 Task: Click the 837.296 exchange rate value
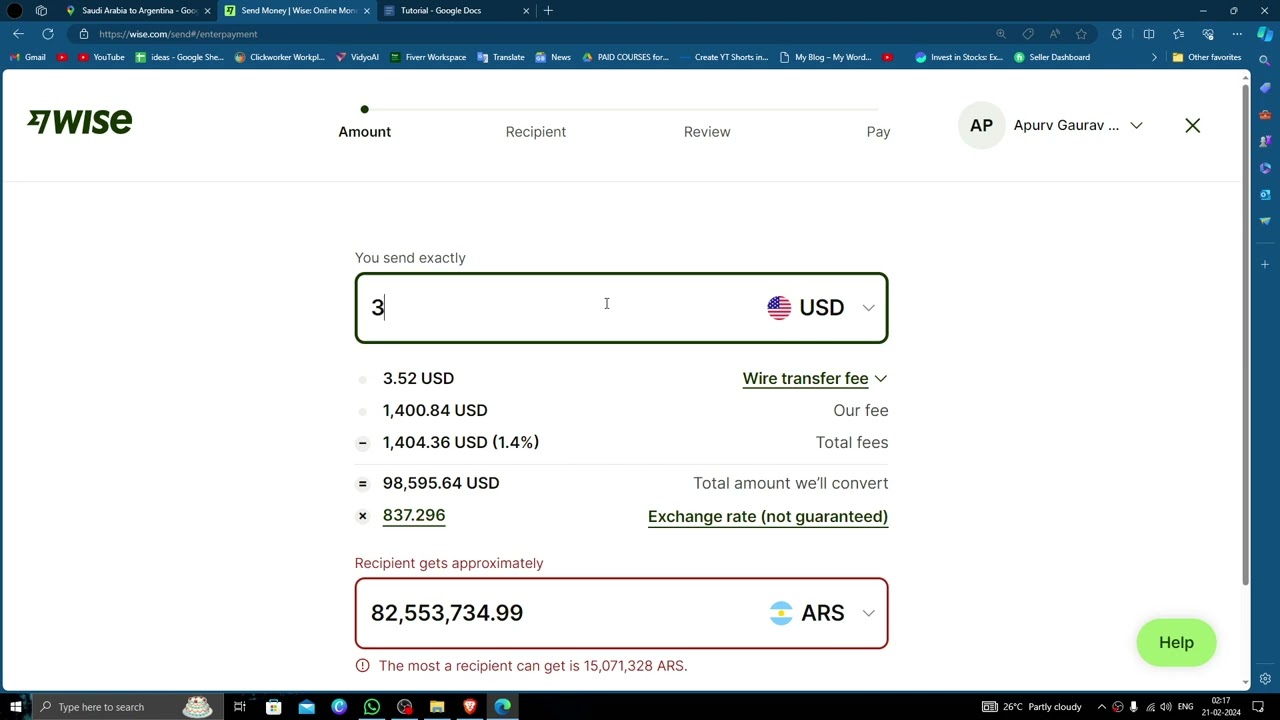point(414,515)
